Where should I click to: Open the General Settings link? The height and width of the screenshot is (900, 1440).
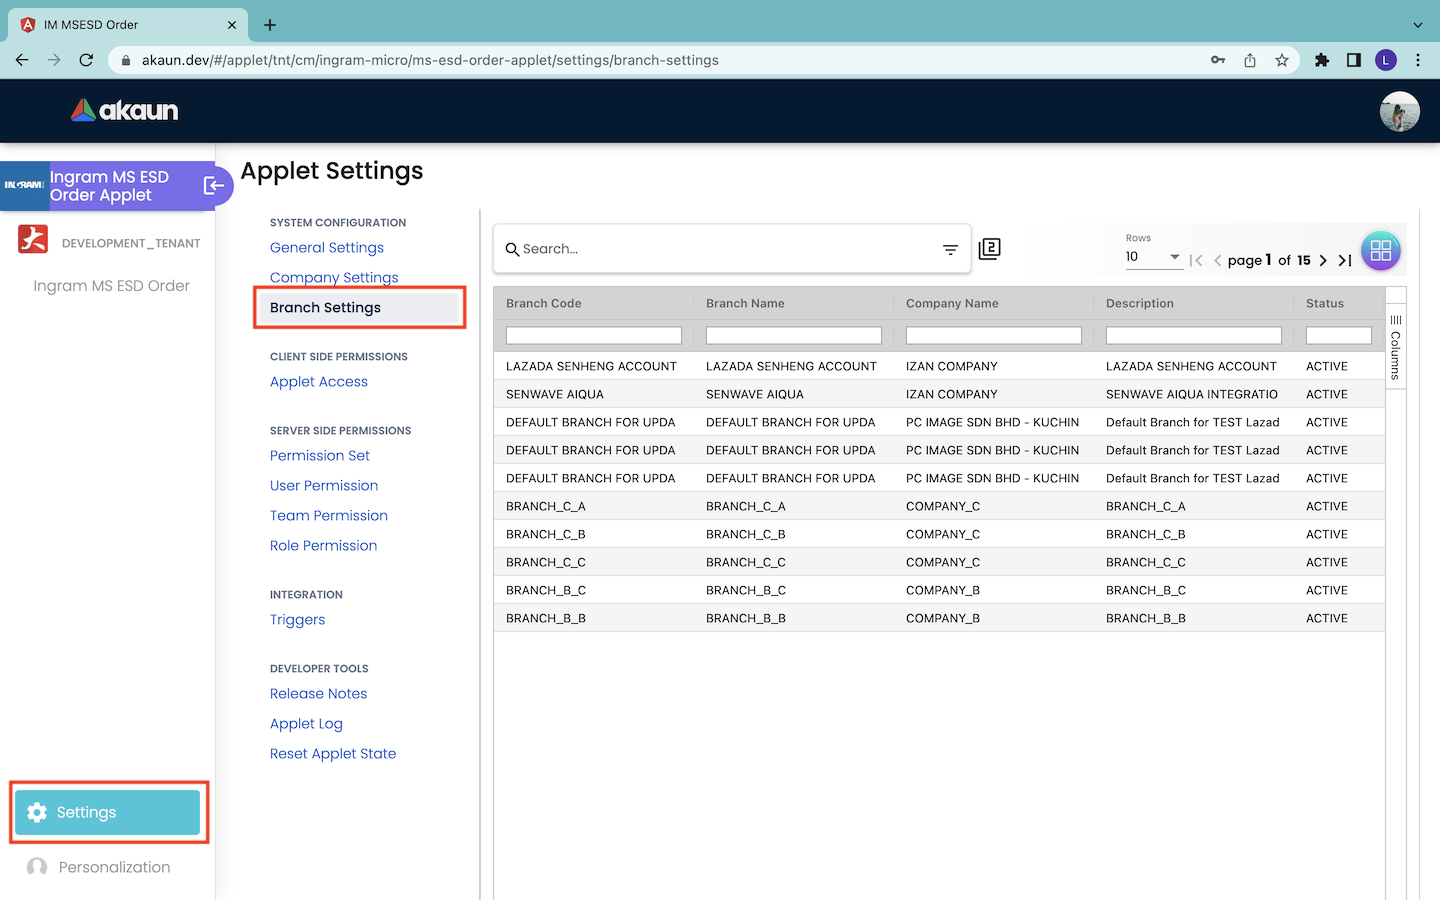(x=327, y=248)
